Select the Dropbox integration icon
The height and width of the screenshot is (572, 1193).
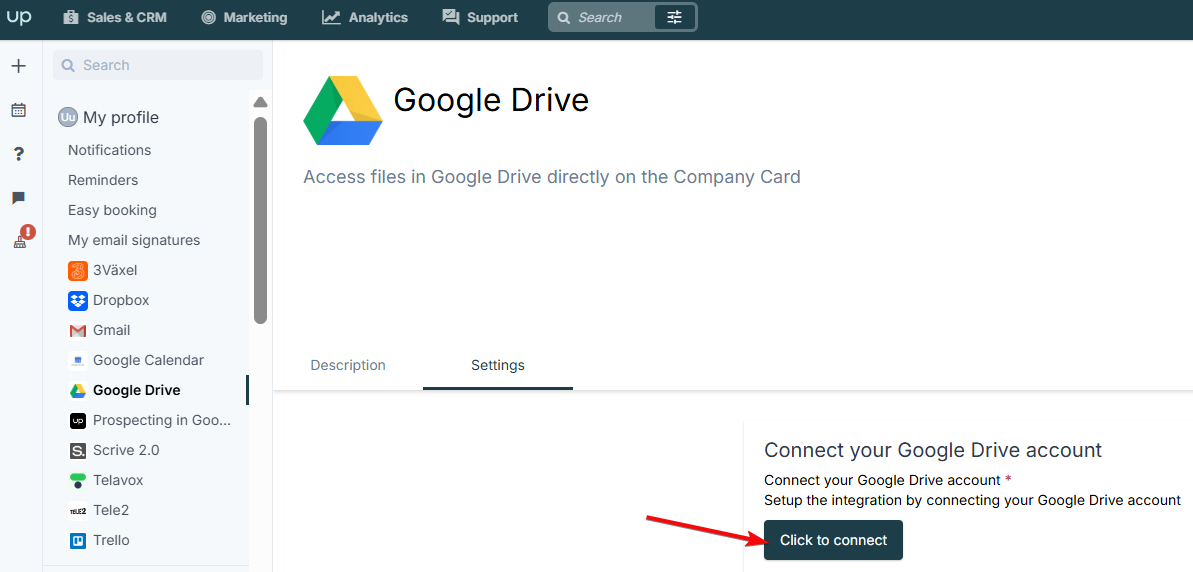click(78, 300)
